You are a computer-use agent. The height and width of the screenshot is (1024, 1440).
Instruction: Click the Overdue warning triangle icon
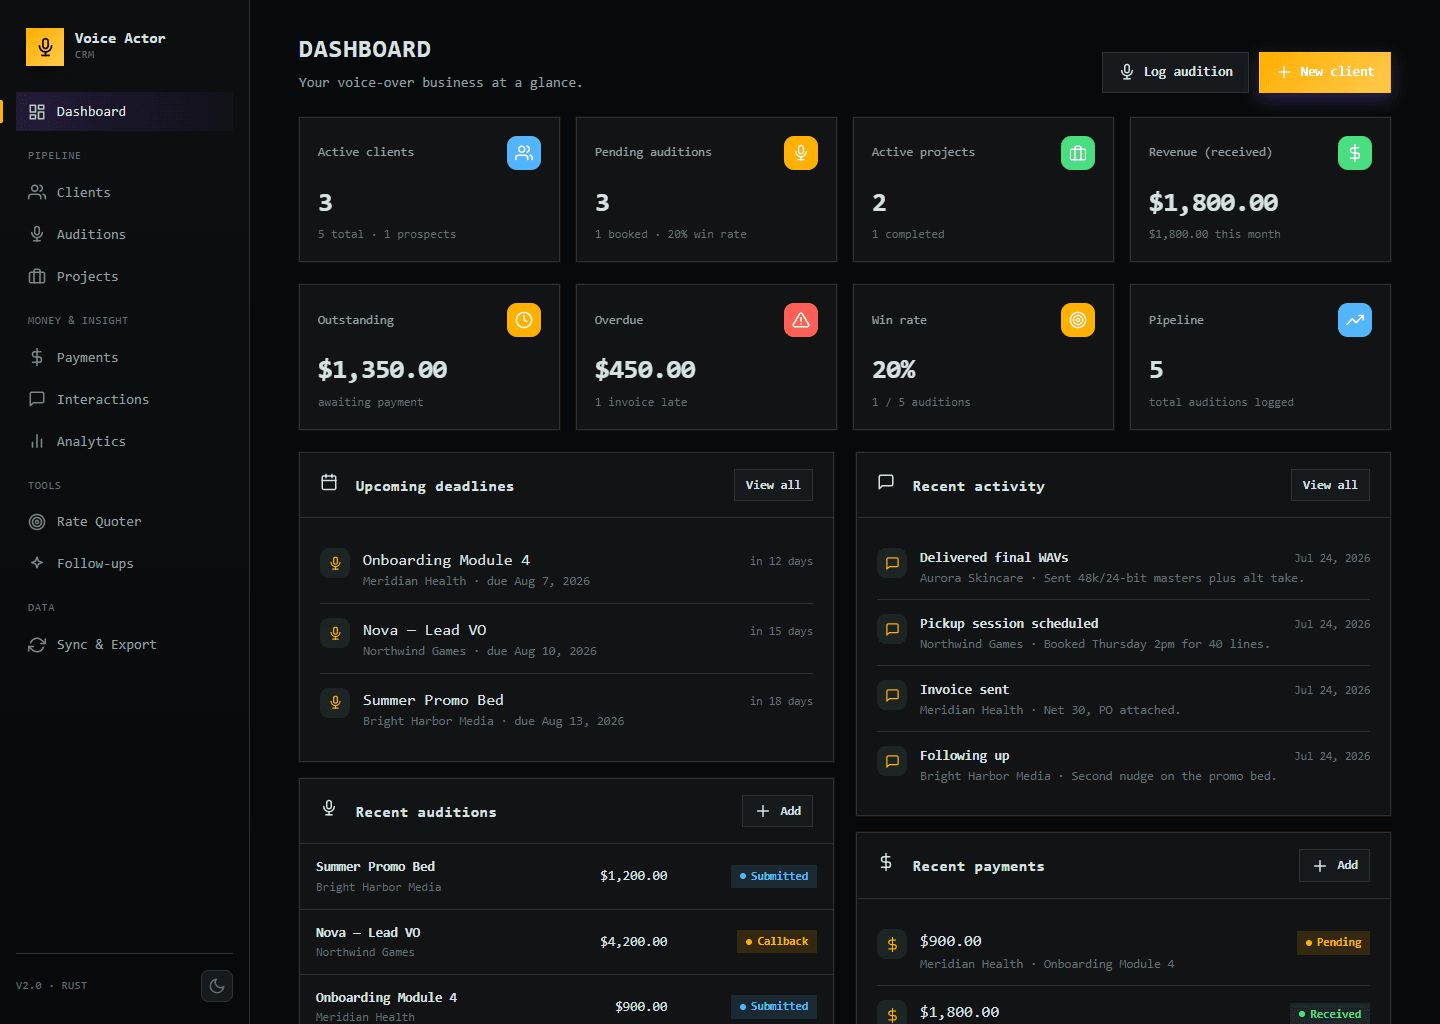tap(801, 320)
